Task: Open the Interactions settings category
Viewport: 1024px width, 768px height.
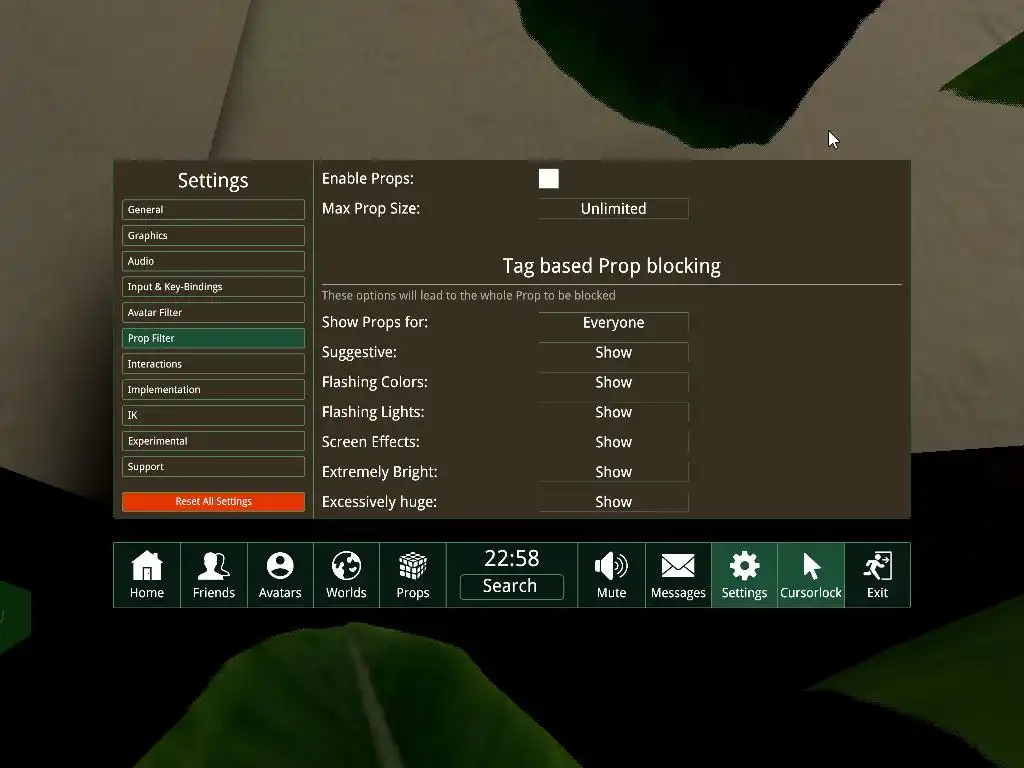Action: point(213,364)
